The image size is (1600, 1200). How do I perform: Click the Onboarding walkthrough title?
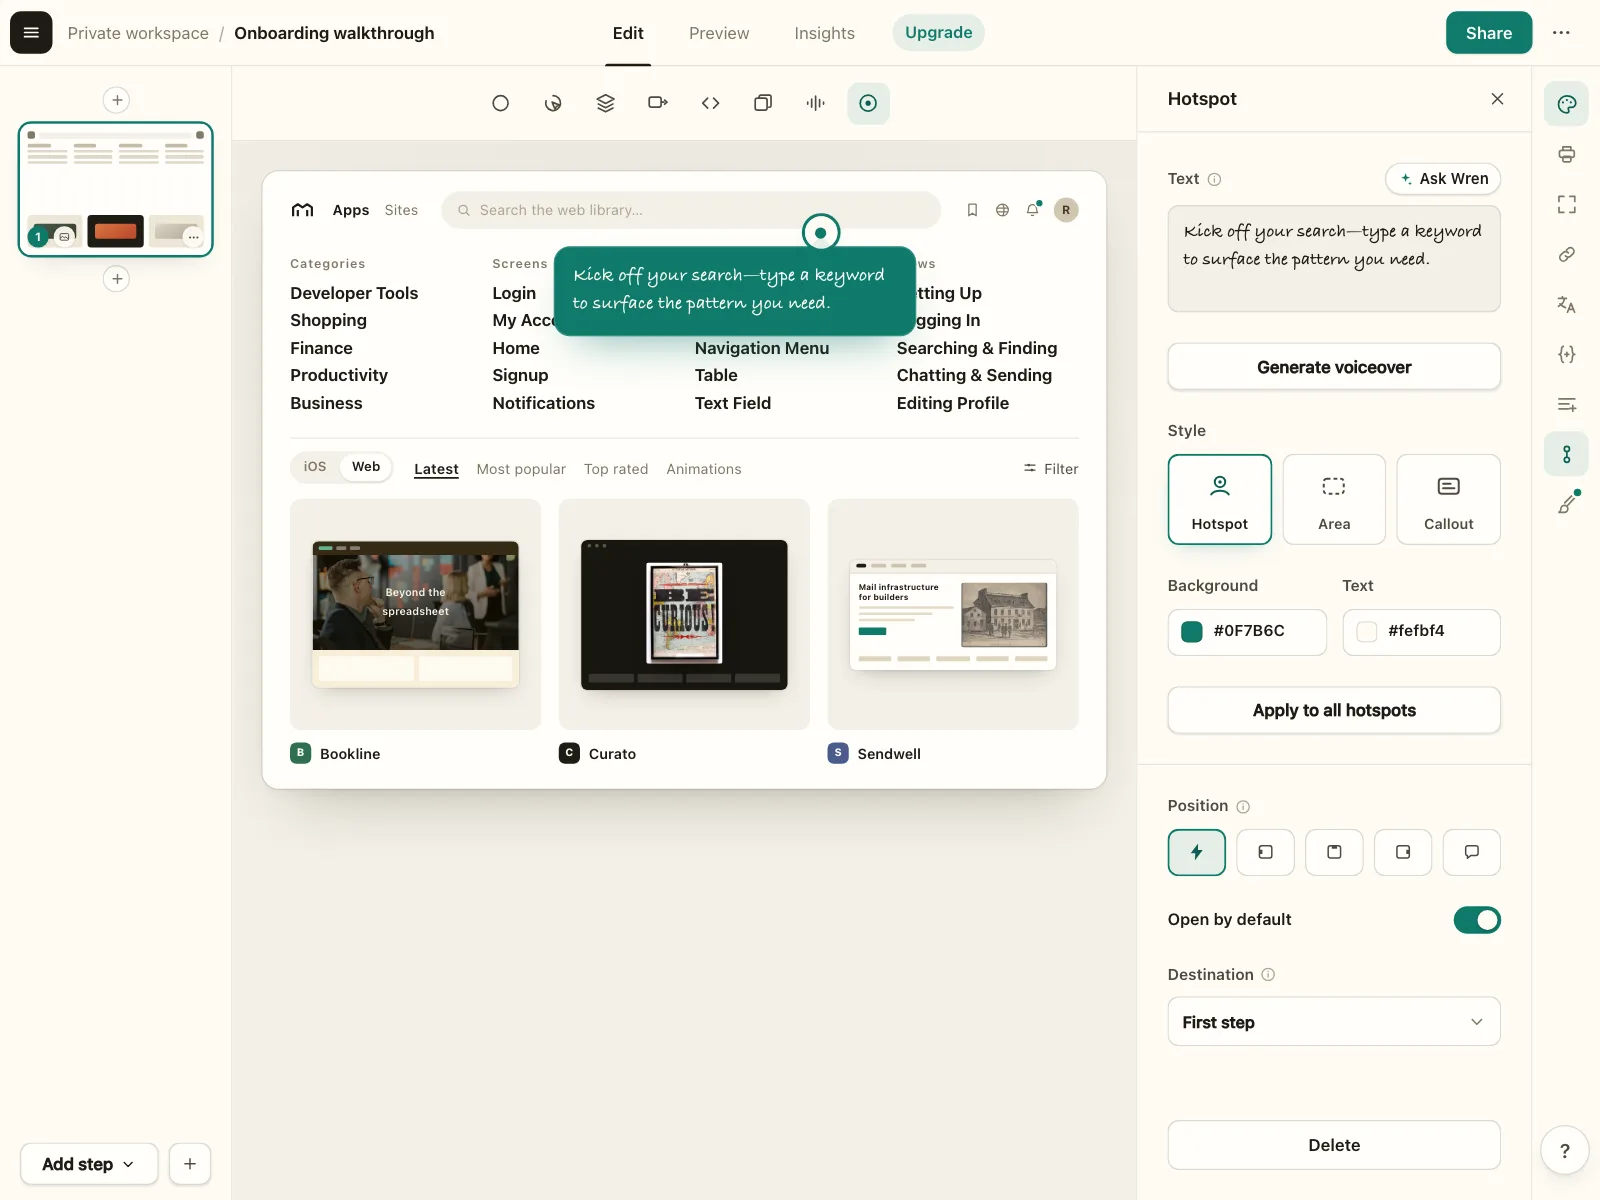click(x=334, y=33)
